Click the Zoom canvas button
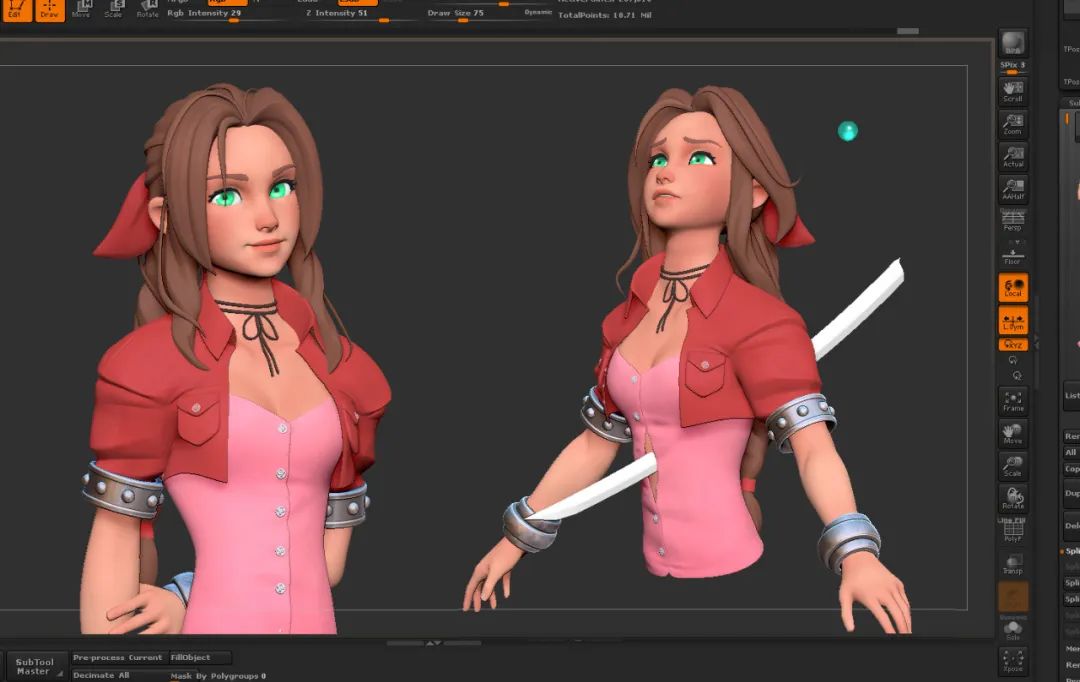This screenshot has width=1080, height=682. pyautogui.click(x=1012, y=124)
